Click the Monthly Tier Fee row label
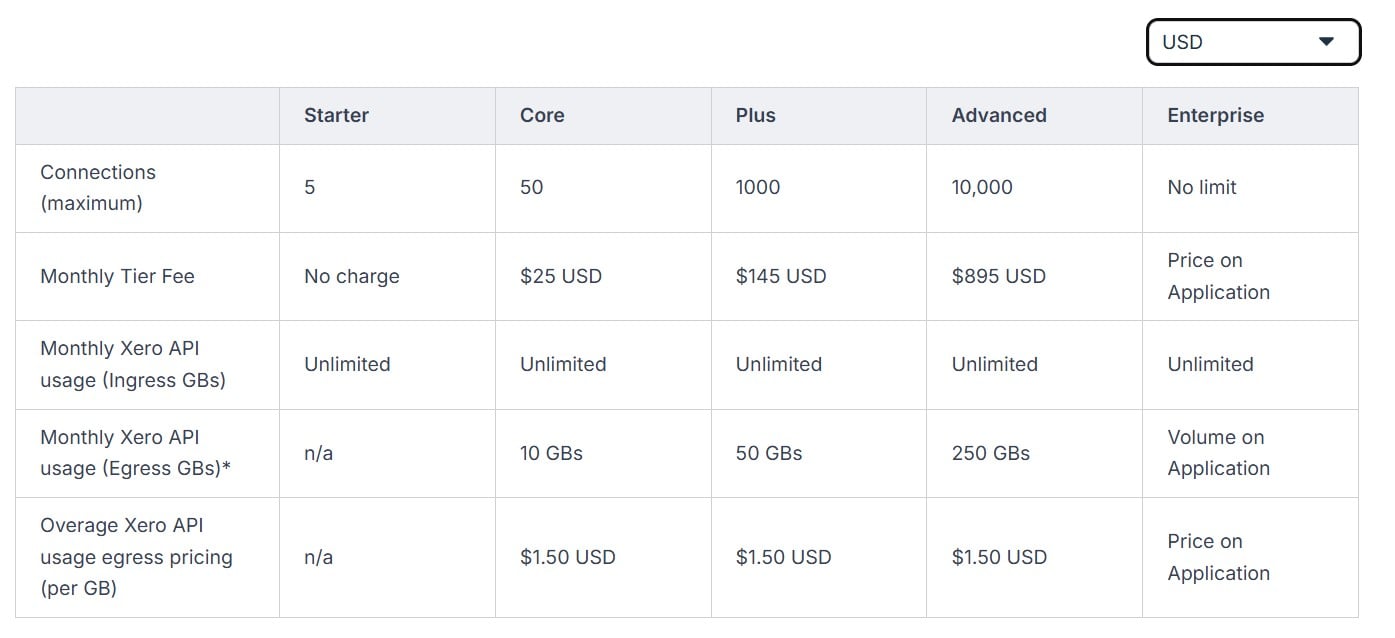Image resolution: width=1395 pixels, height=638 pixels. 117,276
